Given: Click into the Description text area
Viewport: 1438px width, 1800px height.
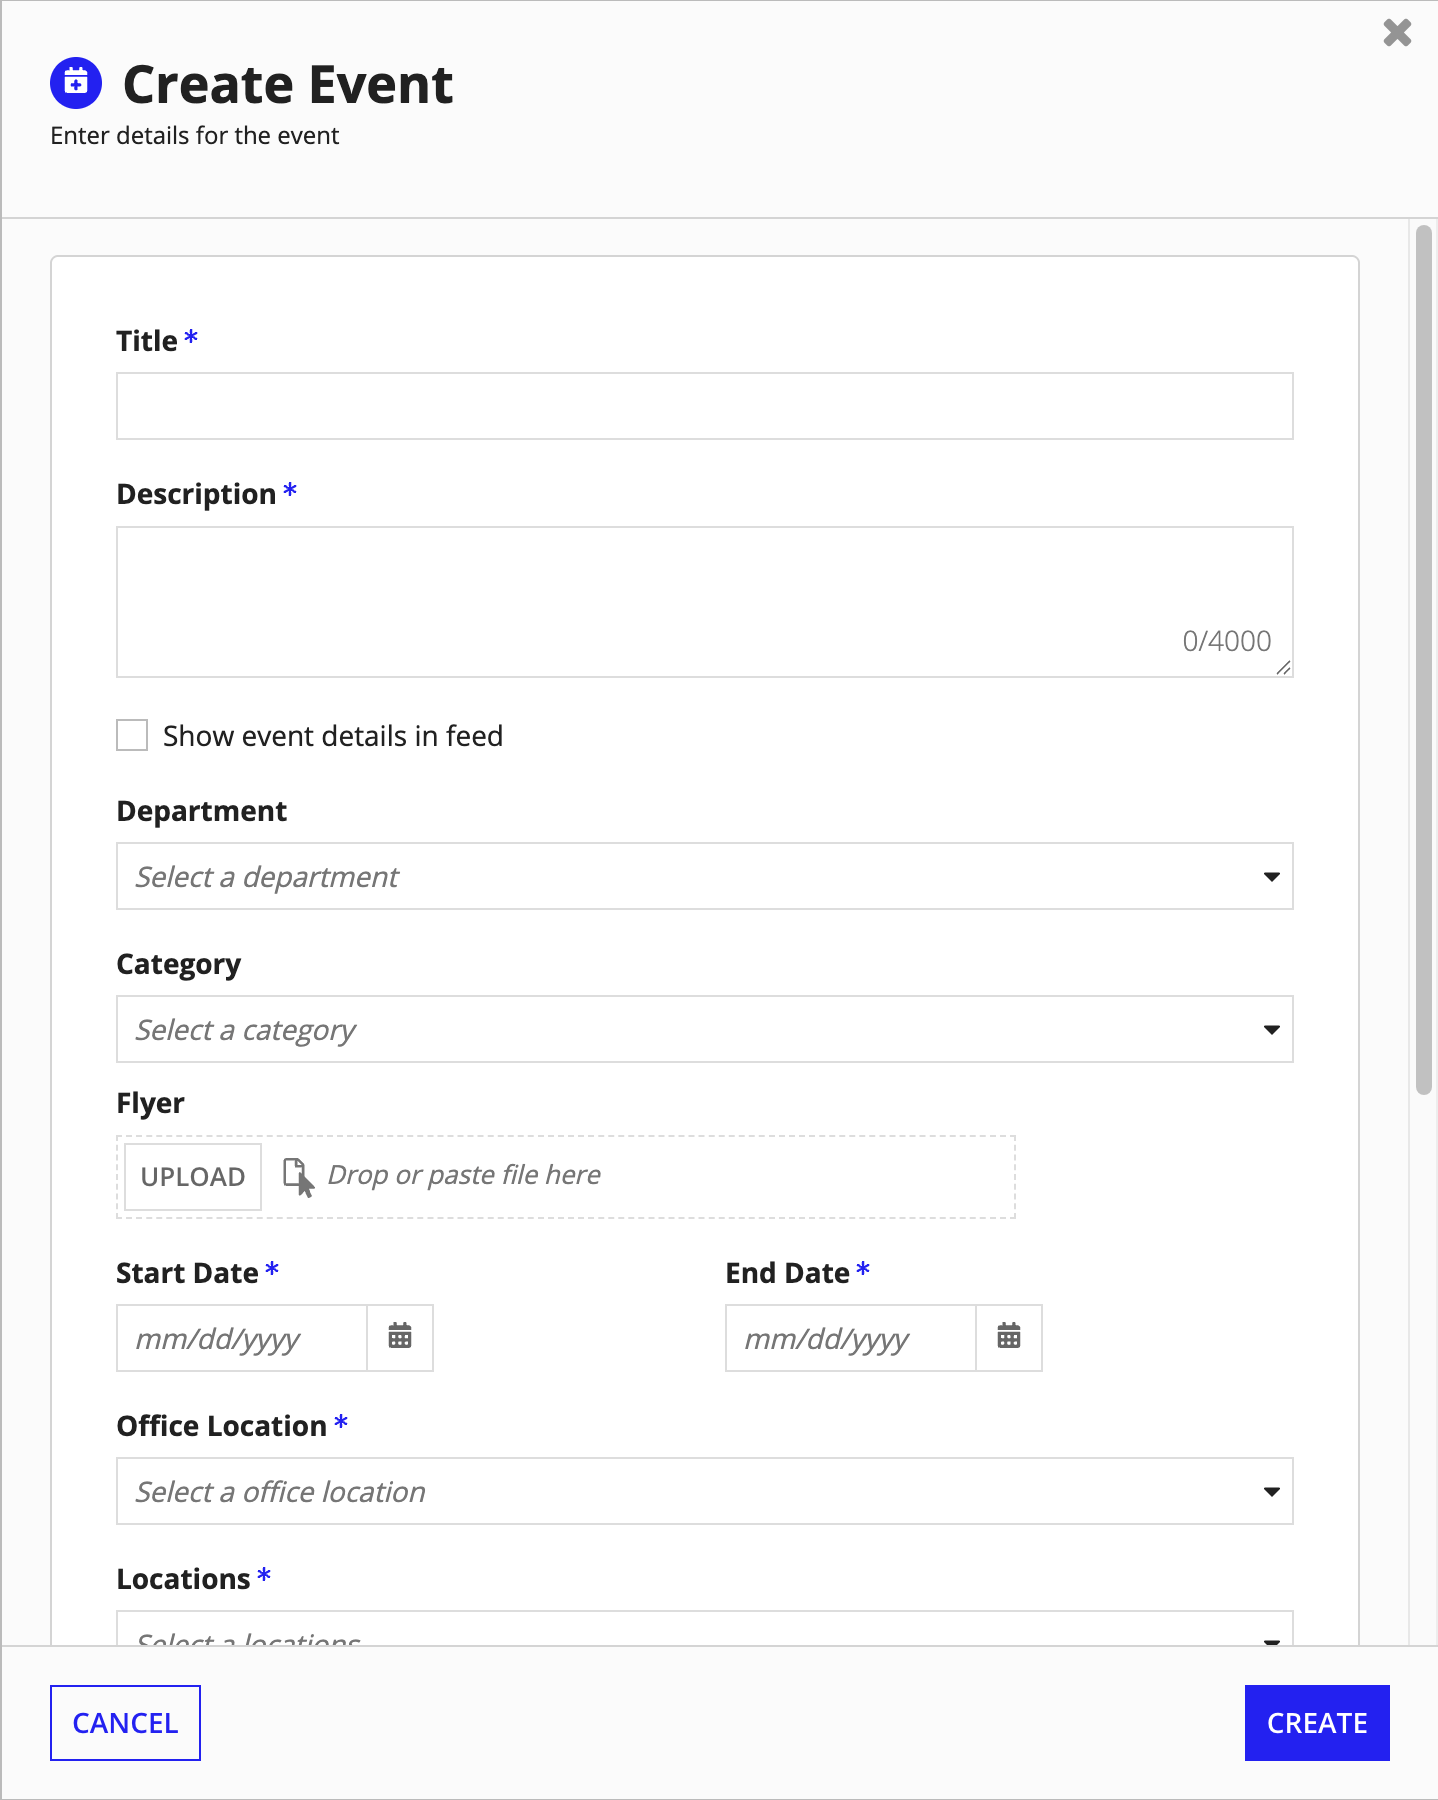Looking at the screenshot, I should pyautogui.click(x=705, y=602).
